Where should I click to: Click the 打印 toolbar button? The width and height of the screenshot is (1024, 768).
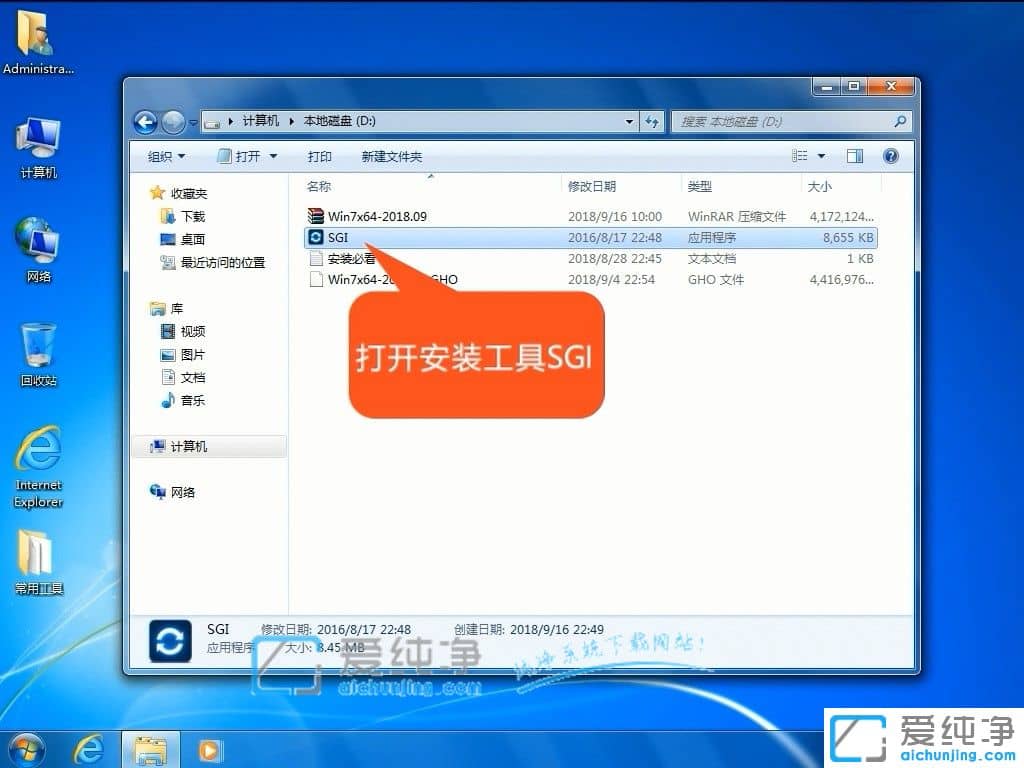pos(320,156)
